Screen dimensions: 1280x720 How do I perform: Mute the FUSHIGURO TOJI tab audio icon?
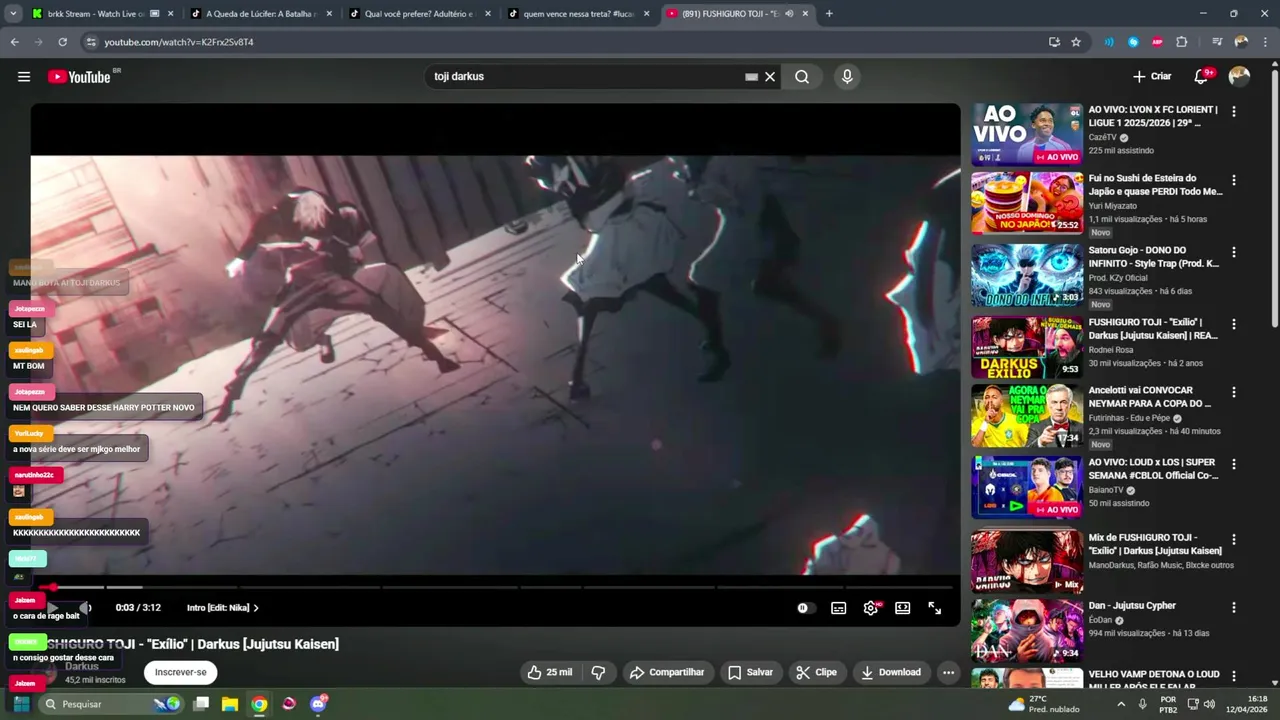pos(788,14)
